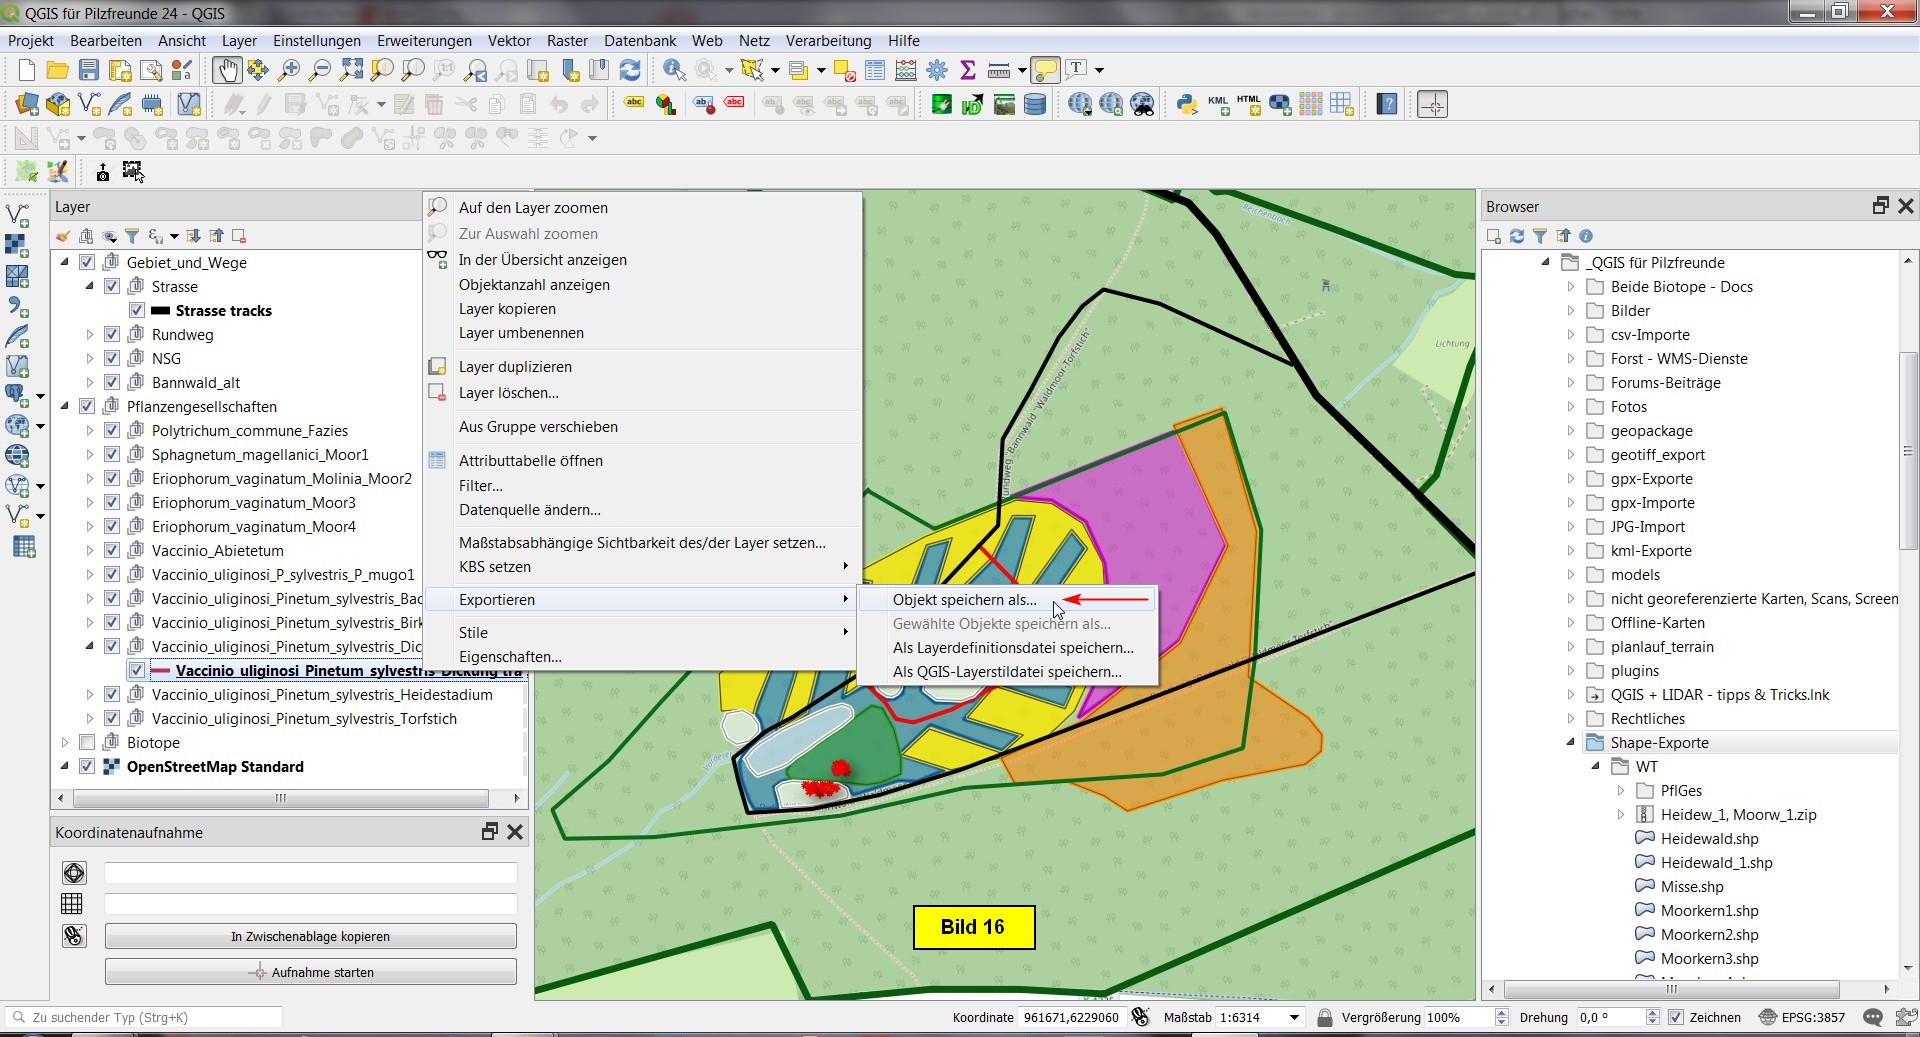Image resolution: width=1920 pixels, height=1037 pixels.
Task: Click the coordinate capture crosshair icon
Action: [x=1432, y=104]
